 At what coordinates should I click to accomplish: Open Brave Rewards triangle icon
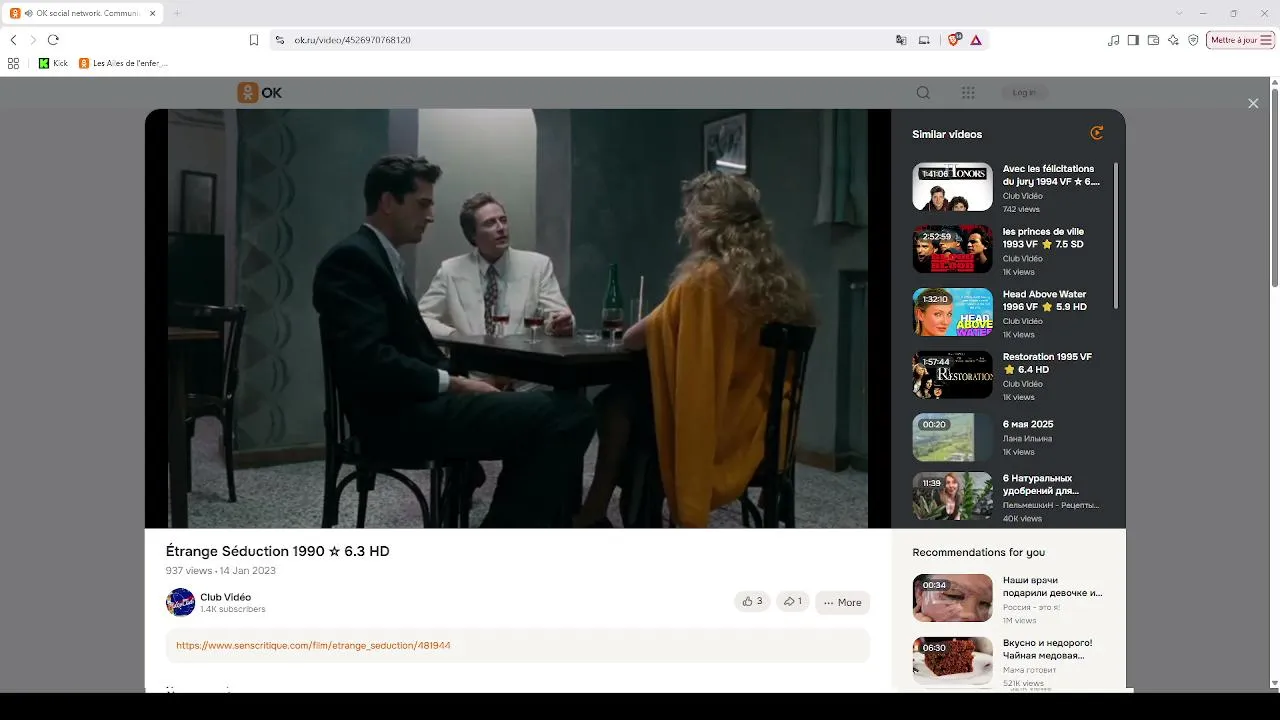(976, 40)
